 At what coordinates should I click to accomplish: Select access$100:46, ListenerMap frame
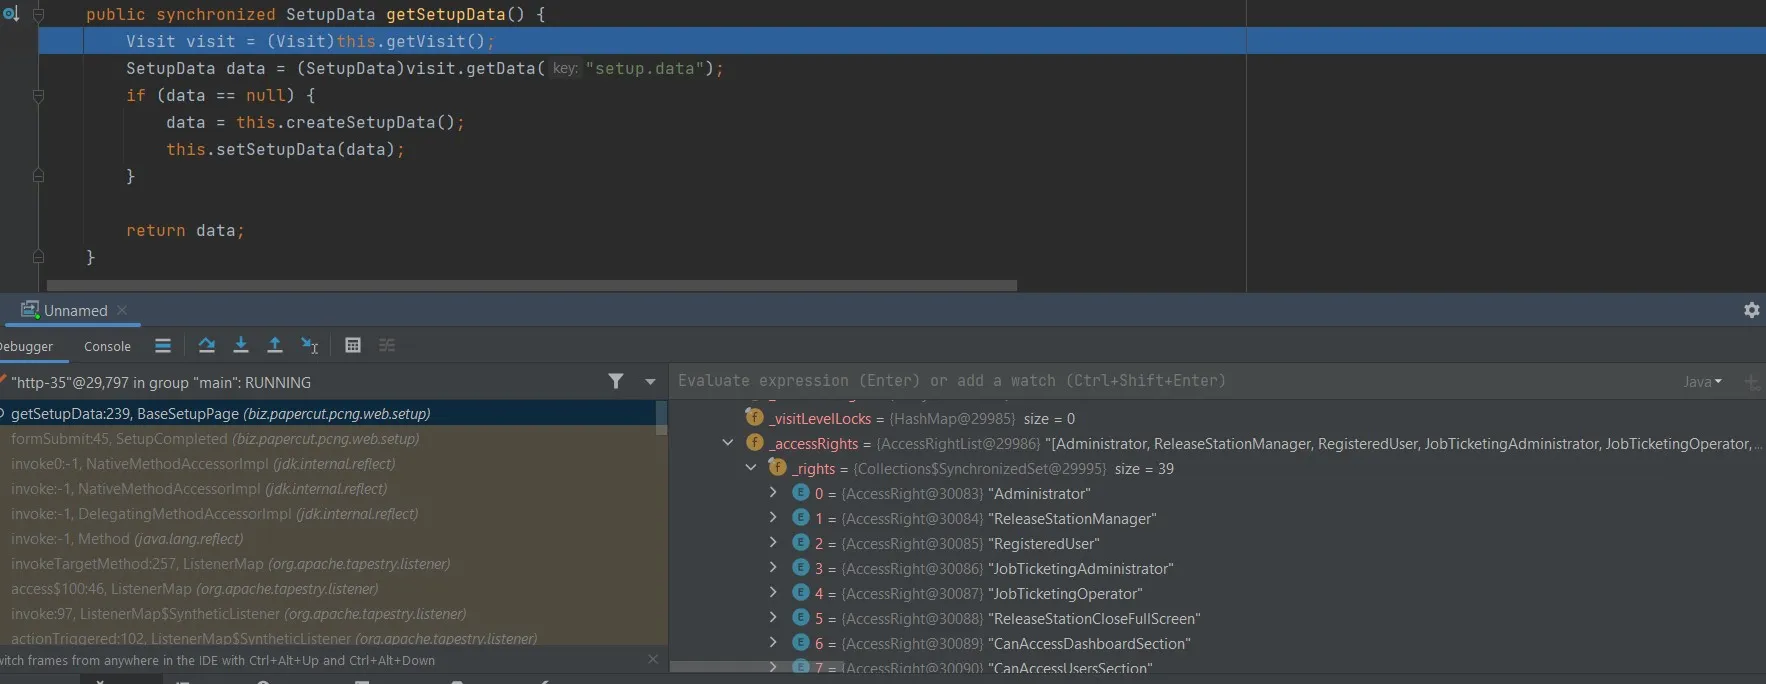[328, 588]
